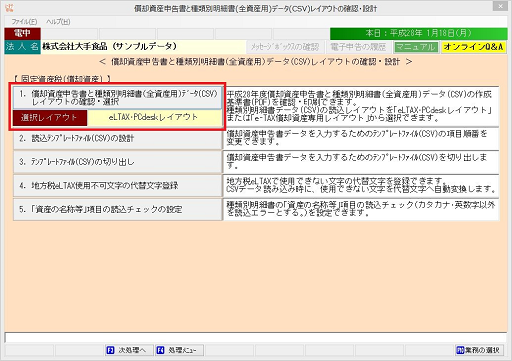This screenshot has width=512, height=361.
Task: Select item 3 テンプレートファイル(CSV)の切り出し
Action: click(118, 162)
